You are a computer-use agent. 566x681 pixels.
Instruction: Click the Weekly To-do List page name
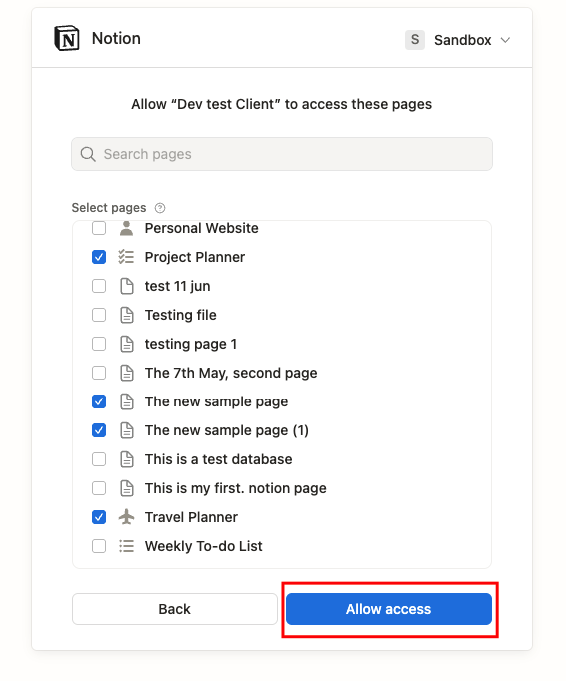coord(203,546)
